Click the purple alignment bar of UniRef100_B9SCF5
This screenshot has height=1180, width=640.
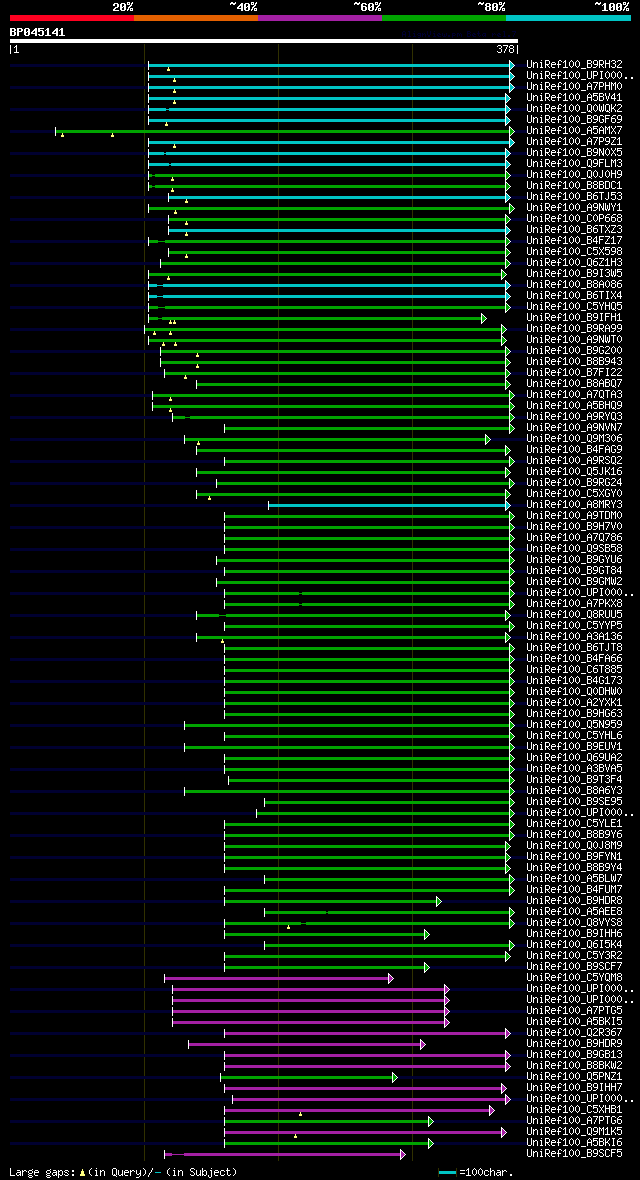point(285,1154)
